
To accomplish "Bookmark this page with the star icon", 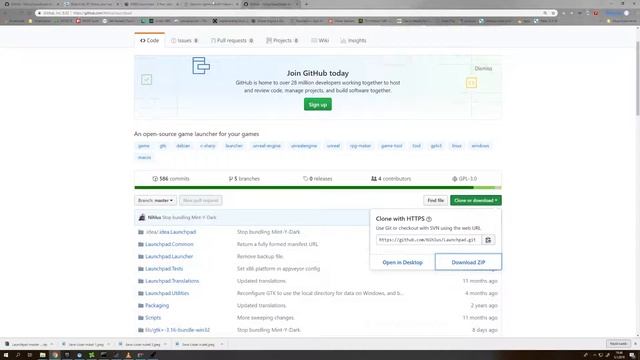I will click(x=553, y=13).
